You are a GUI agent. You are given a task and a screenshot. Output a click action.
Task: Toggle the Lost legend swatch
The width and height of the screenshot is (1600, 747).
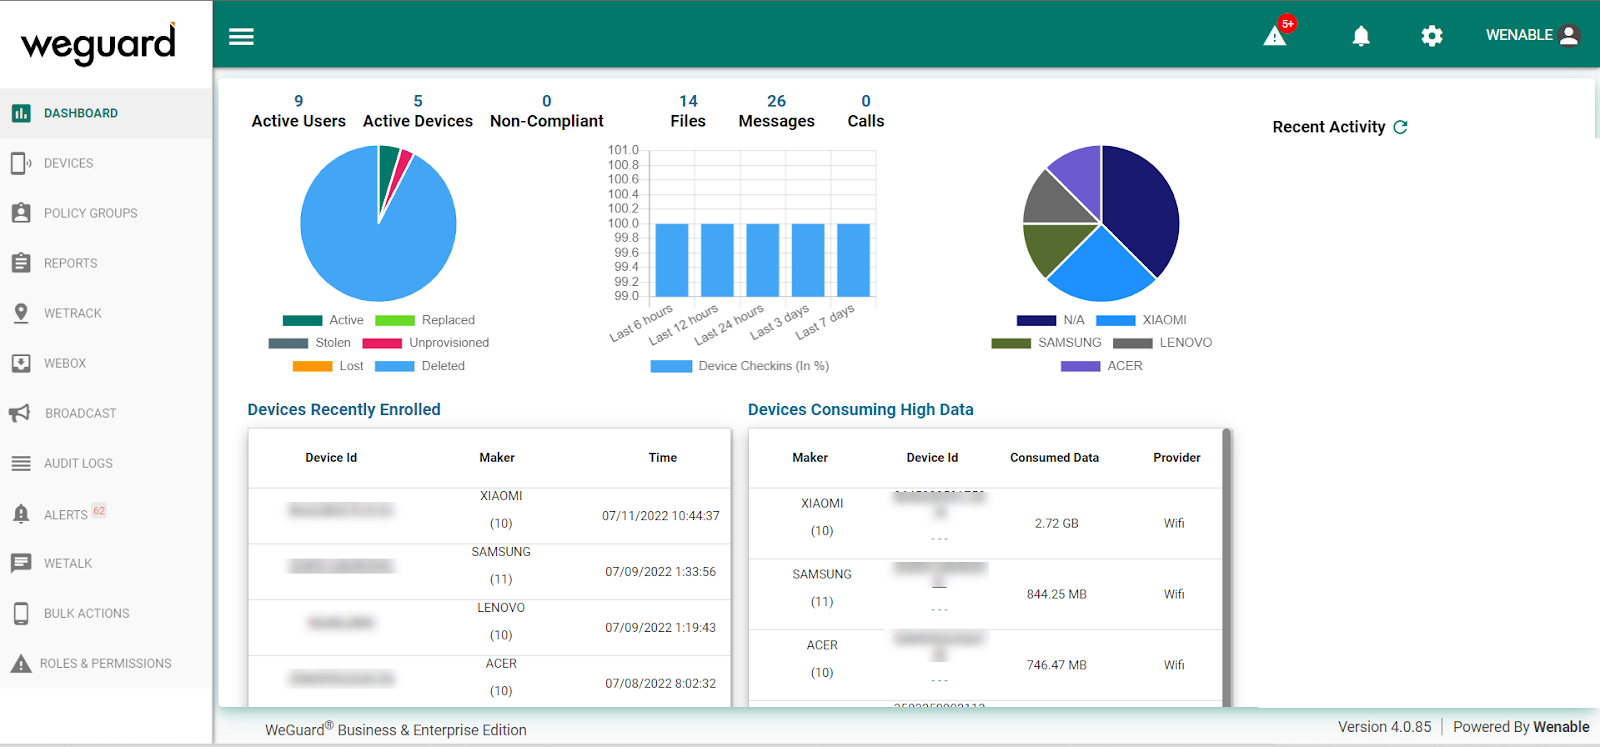point(312,366)
